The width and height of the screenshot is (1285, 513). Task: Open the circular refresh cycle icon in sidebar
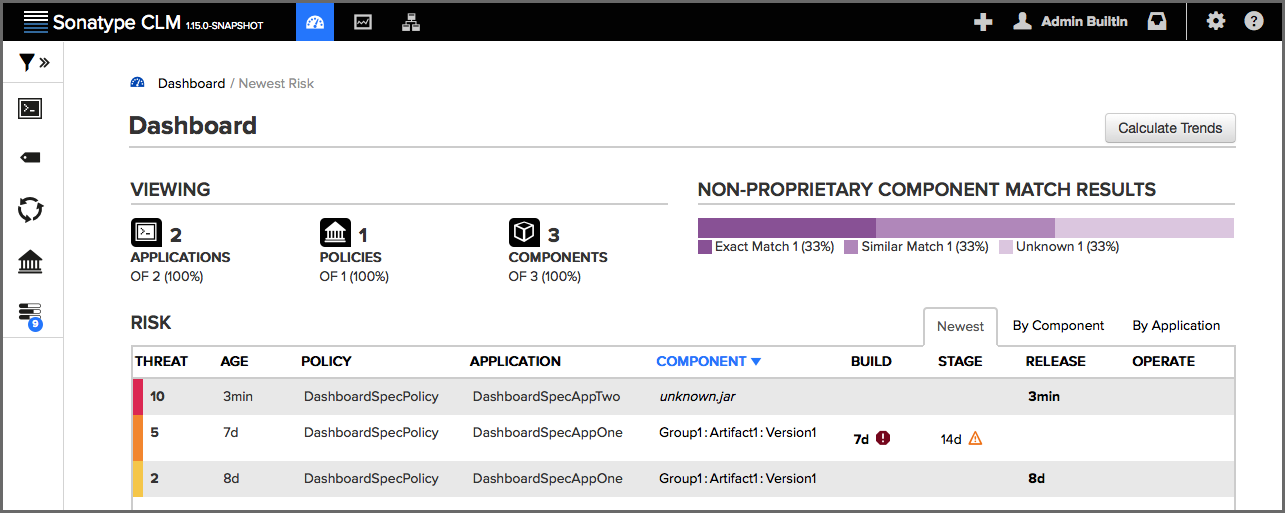(x=31, y=210)
